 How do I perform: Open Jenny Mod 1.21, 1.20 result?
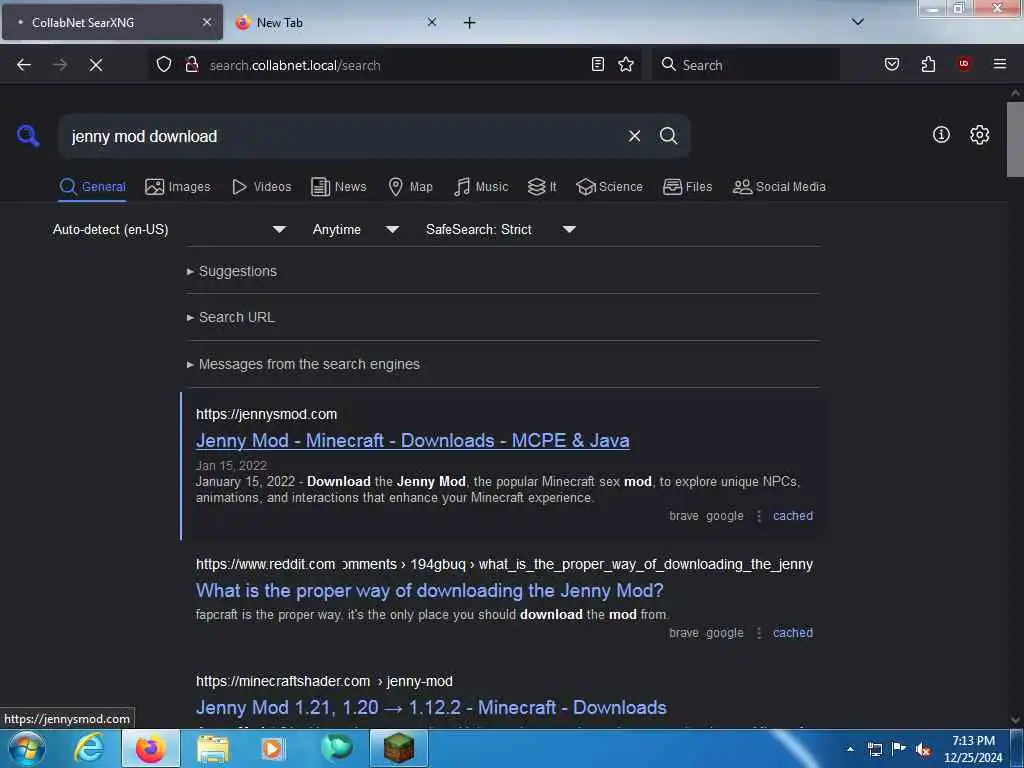coord(431,708)
